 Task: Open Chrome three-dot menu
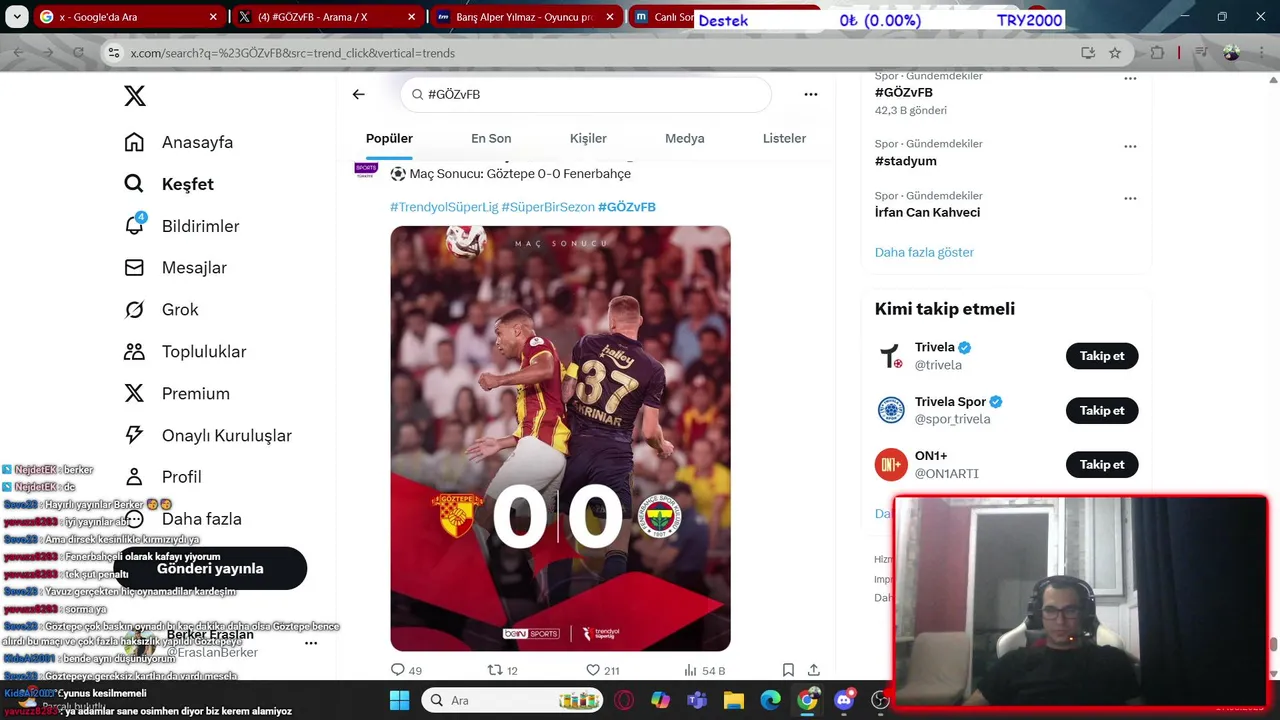pyautogui.click(x=1260, y=53)
